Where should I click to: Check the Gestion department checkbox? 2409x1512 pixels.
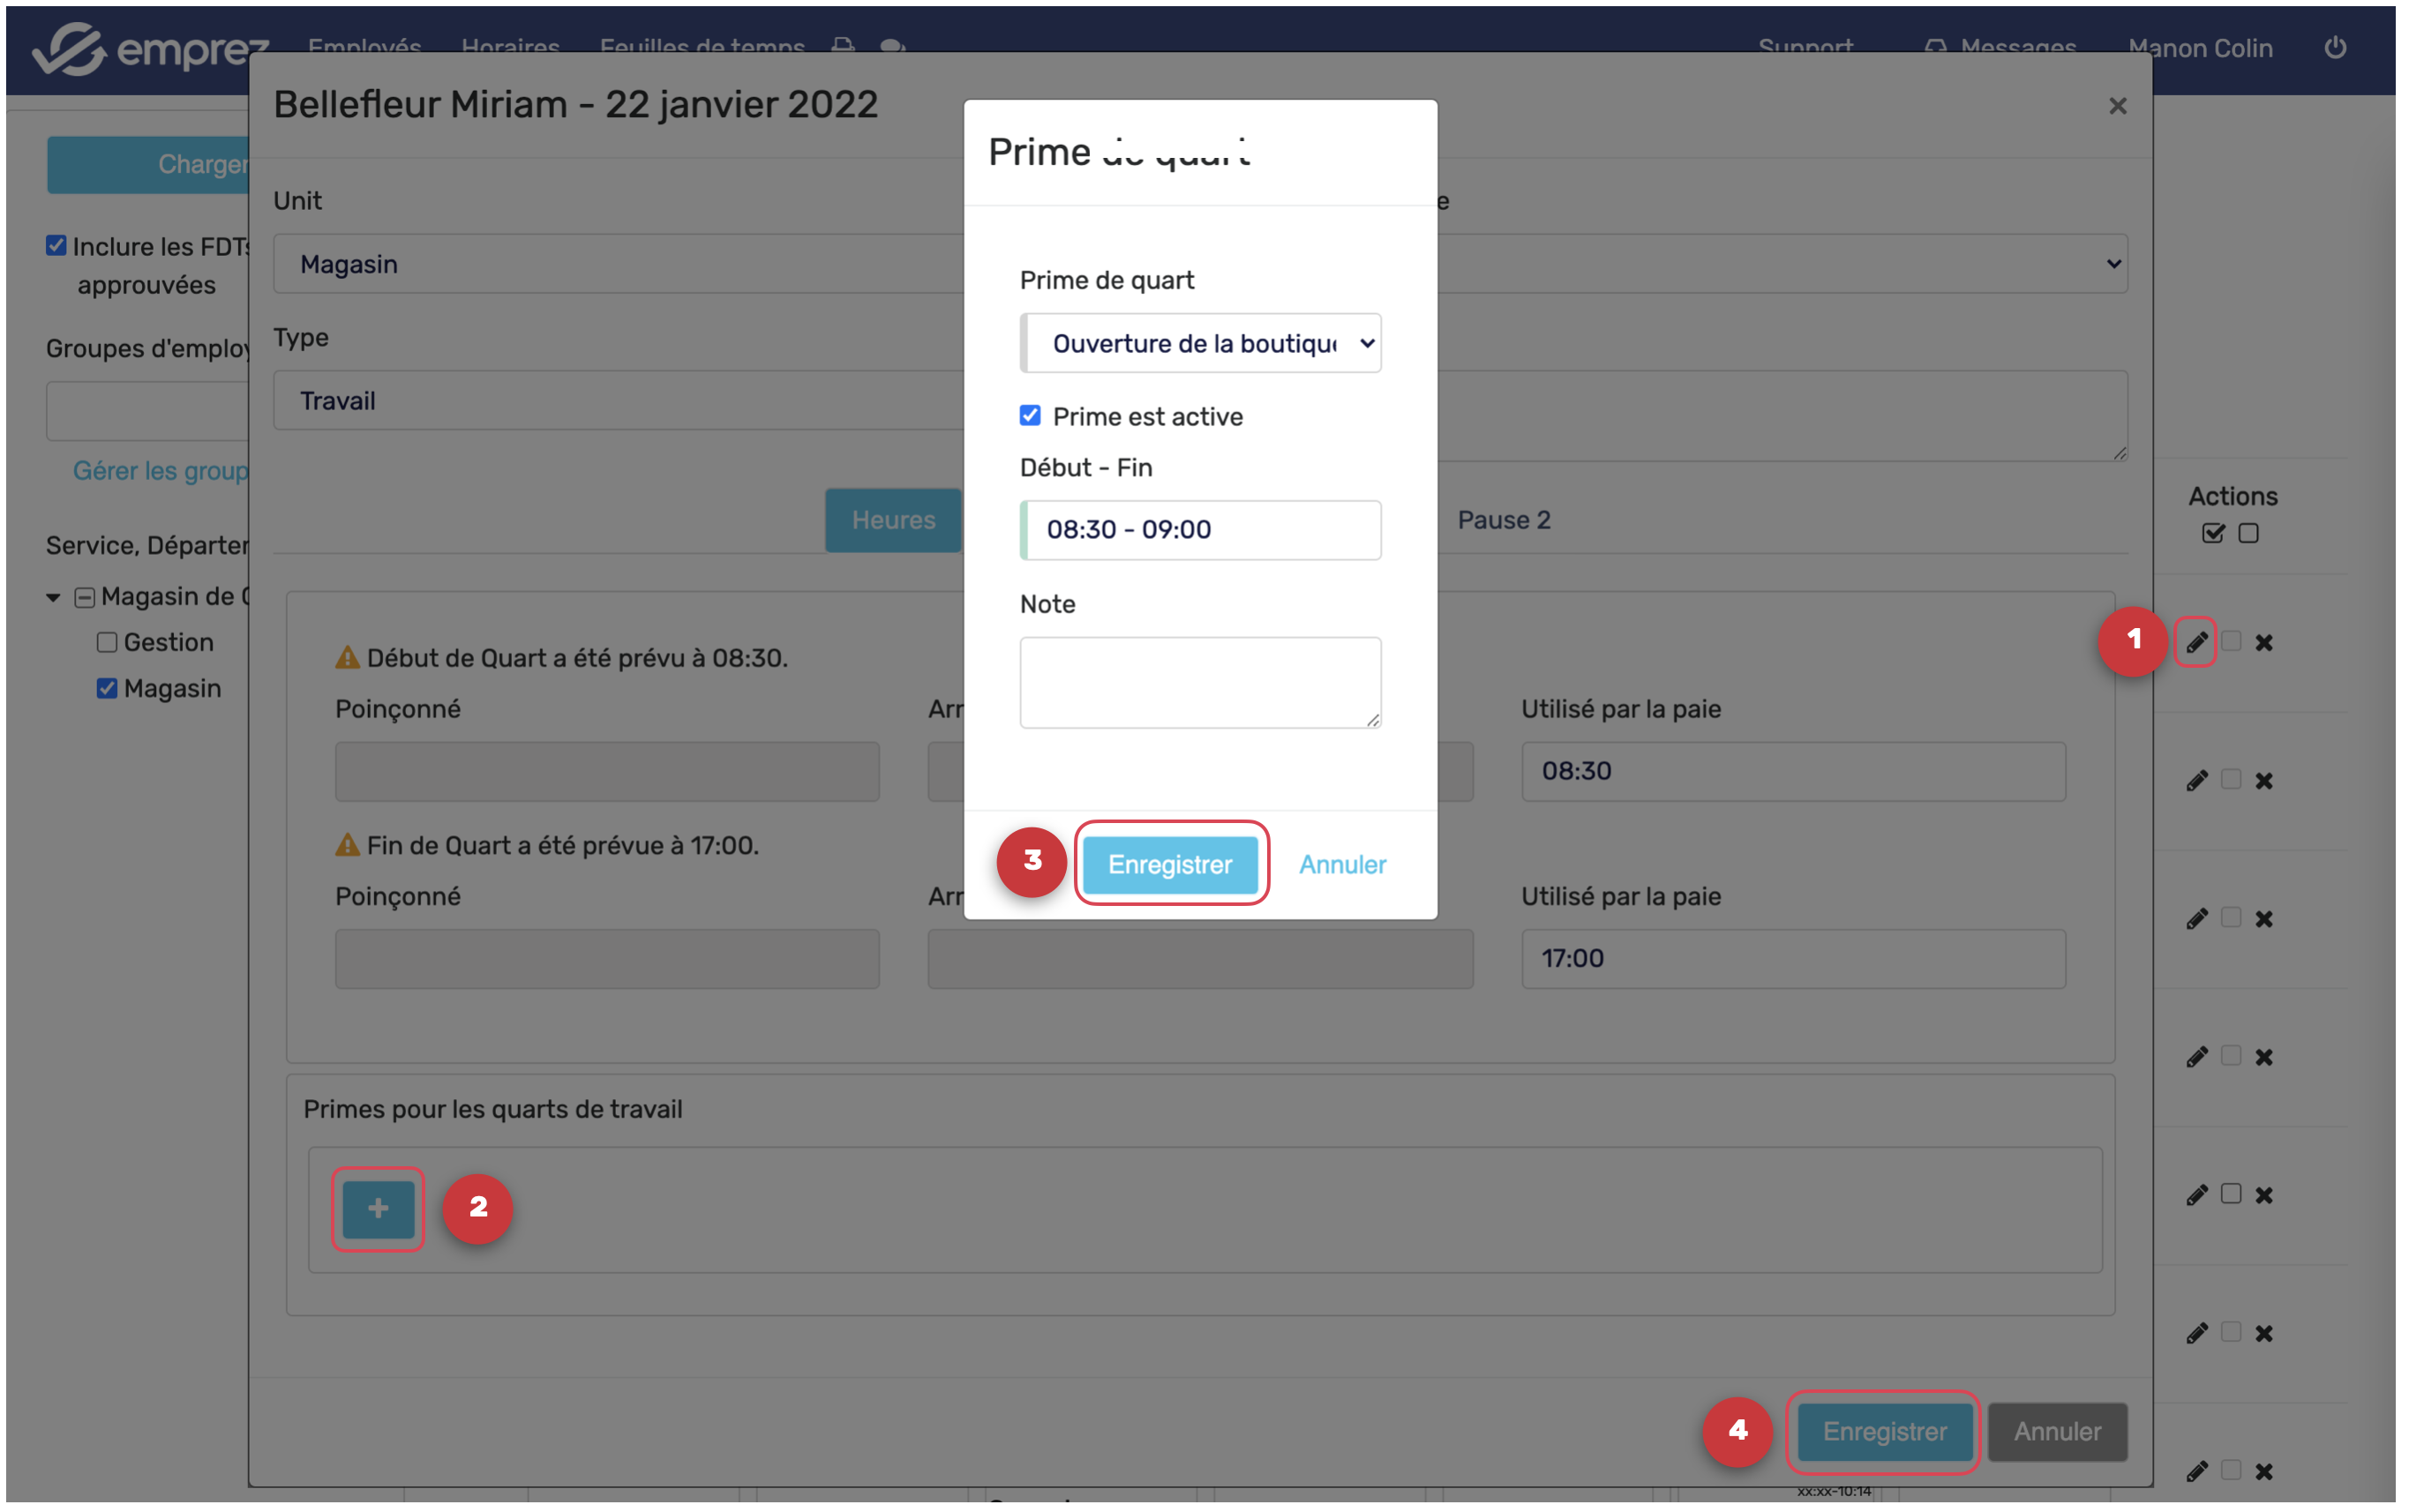[107, 643]
